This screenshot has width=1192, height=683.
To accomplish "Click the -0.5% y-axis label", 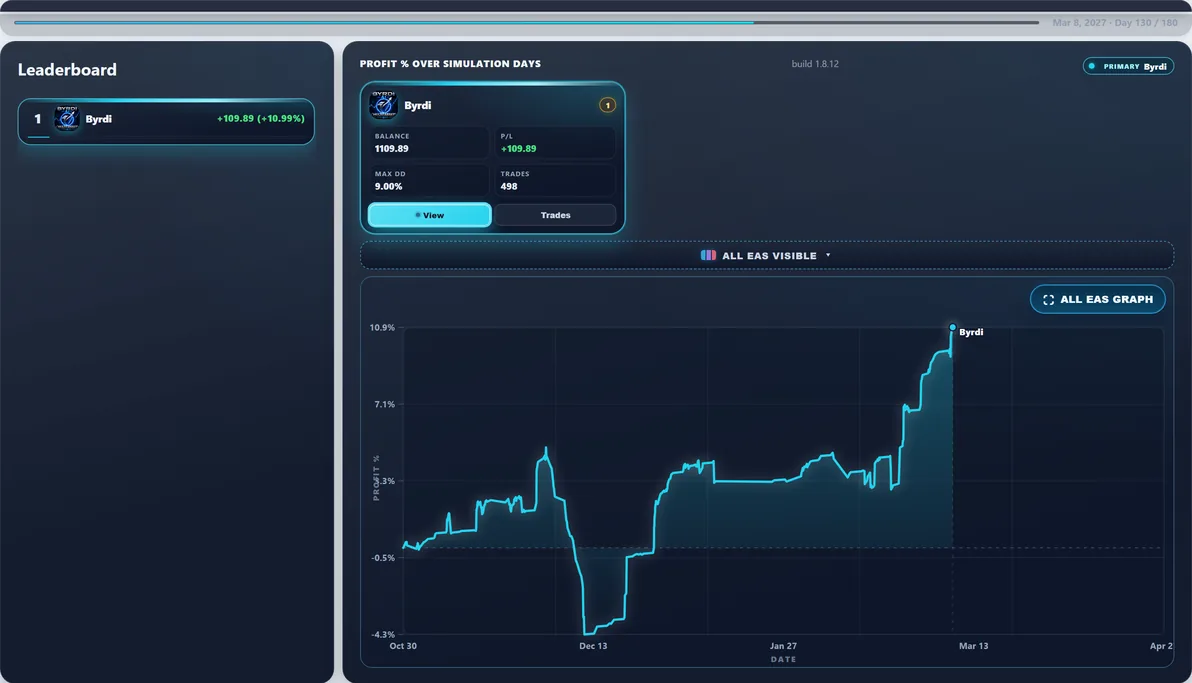I will 383,558.
